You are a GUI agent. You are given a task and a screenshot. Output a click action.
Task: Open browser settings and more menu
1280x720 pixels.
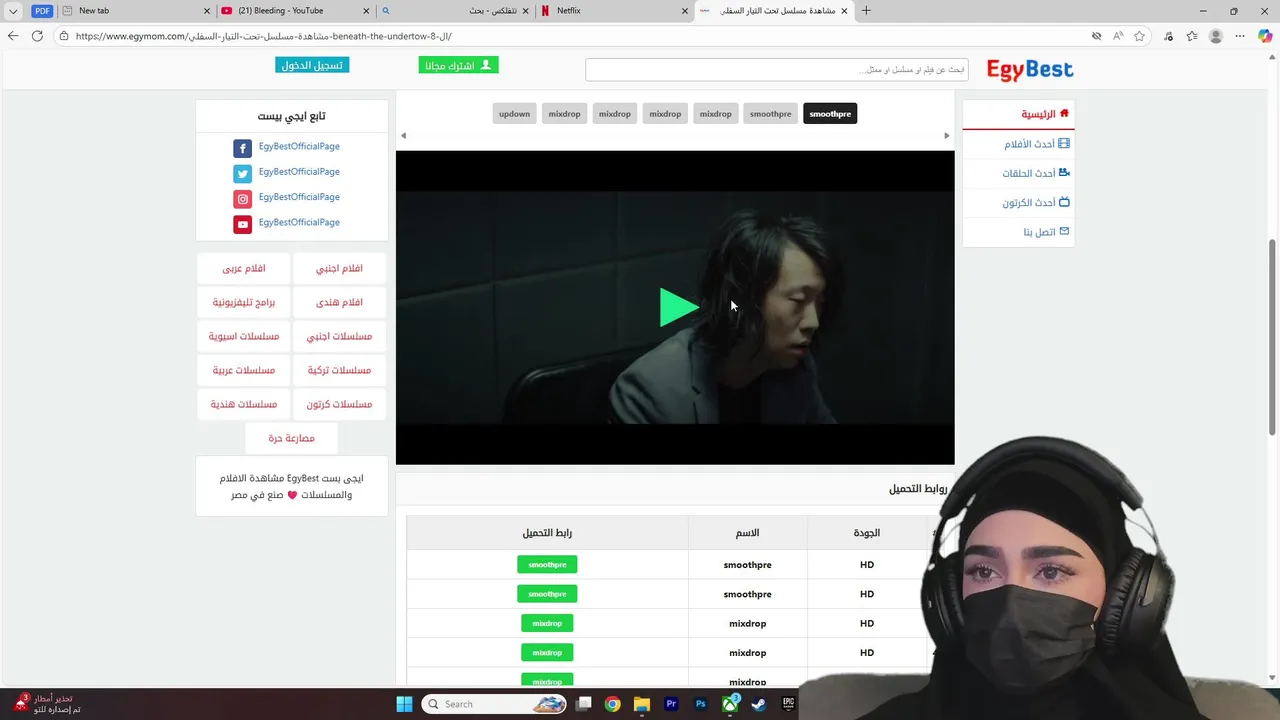point(1240,36)
